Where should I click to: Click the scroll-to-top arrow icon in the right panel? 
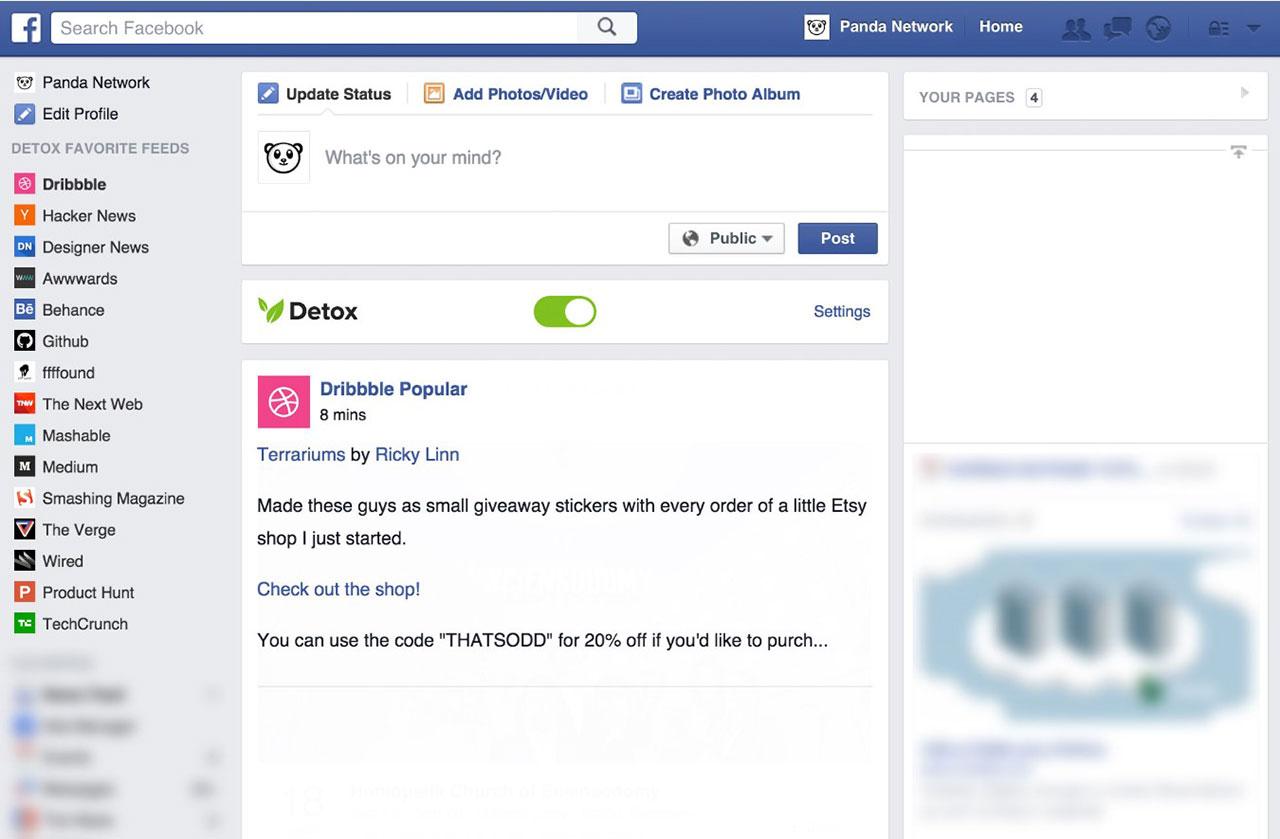[1239, 152]
